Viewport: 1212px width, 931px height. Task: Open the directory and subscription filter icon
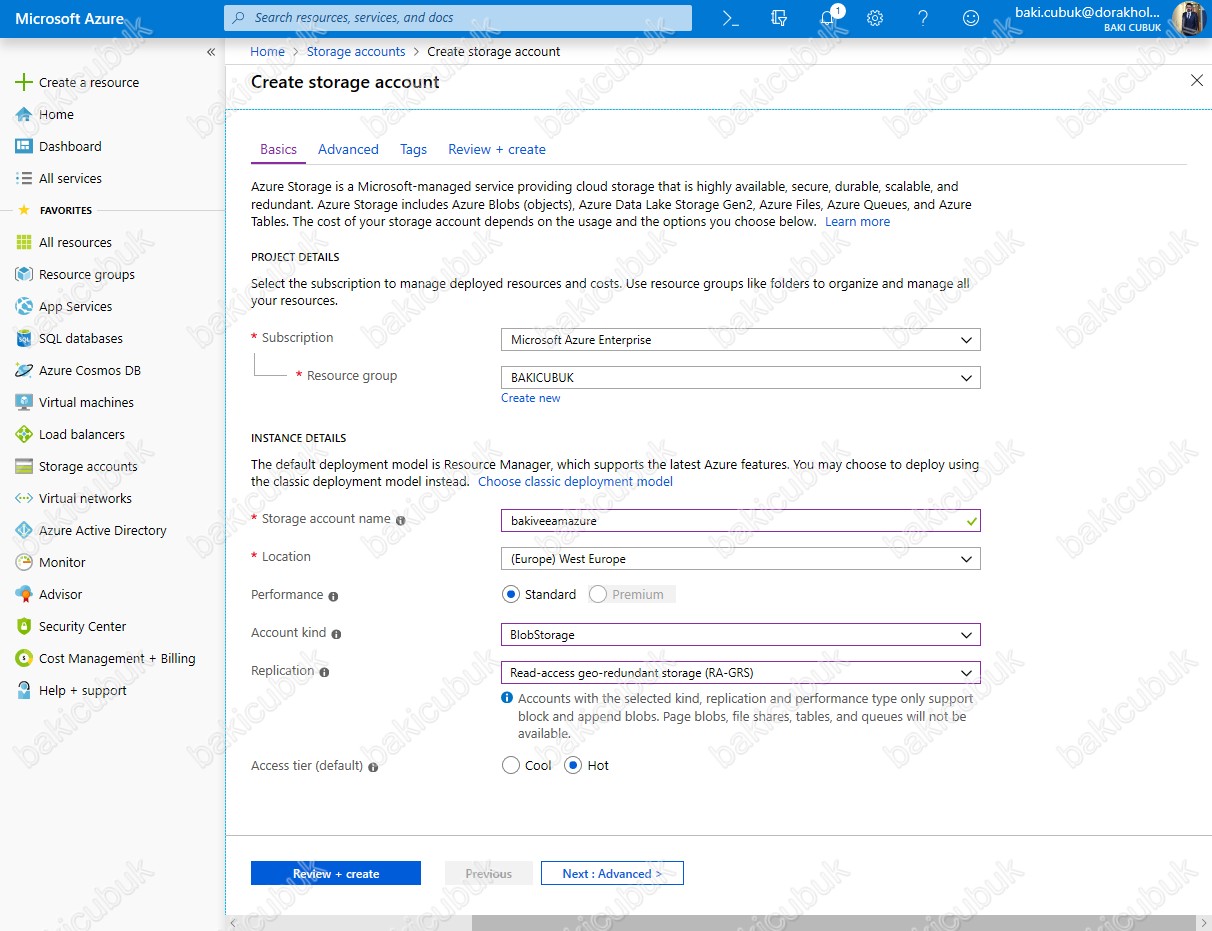(779, 18)
